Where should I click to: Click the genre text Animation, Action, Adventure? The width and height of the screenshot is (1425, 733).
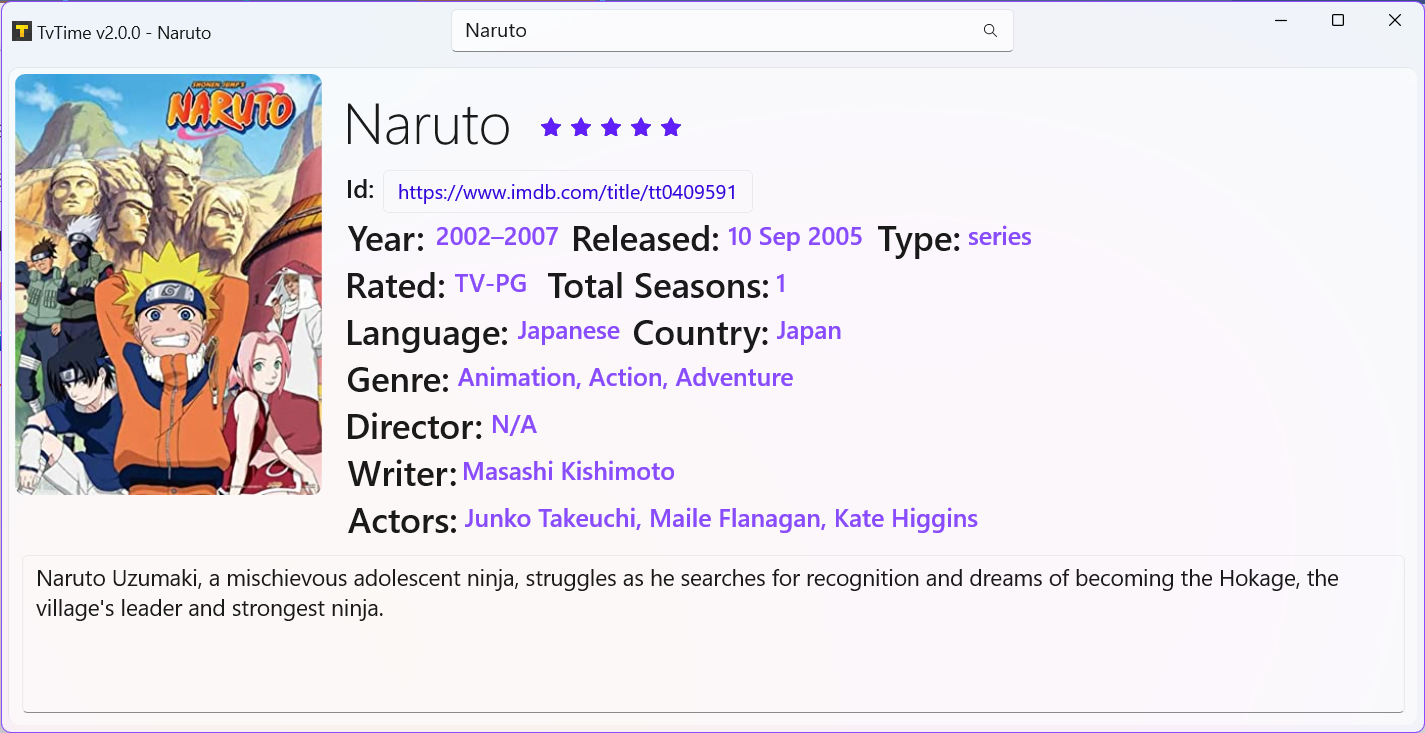point(626,378)
